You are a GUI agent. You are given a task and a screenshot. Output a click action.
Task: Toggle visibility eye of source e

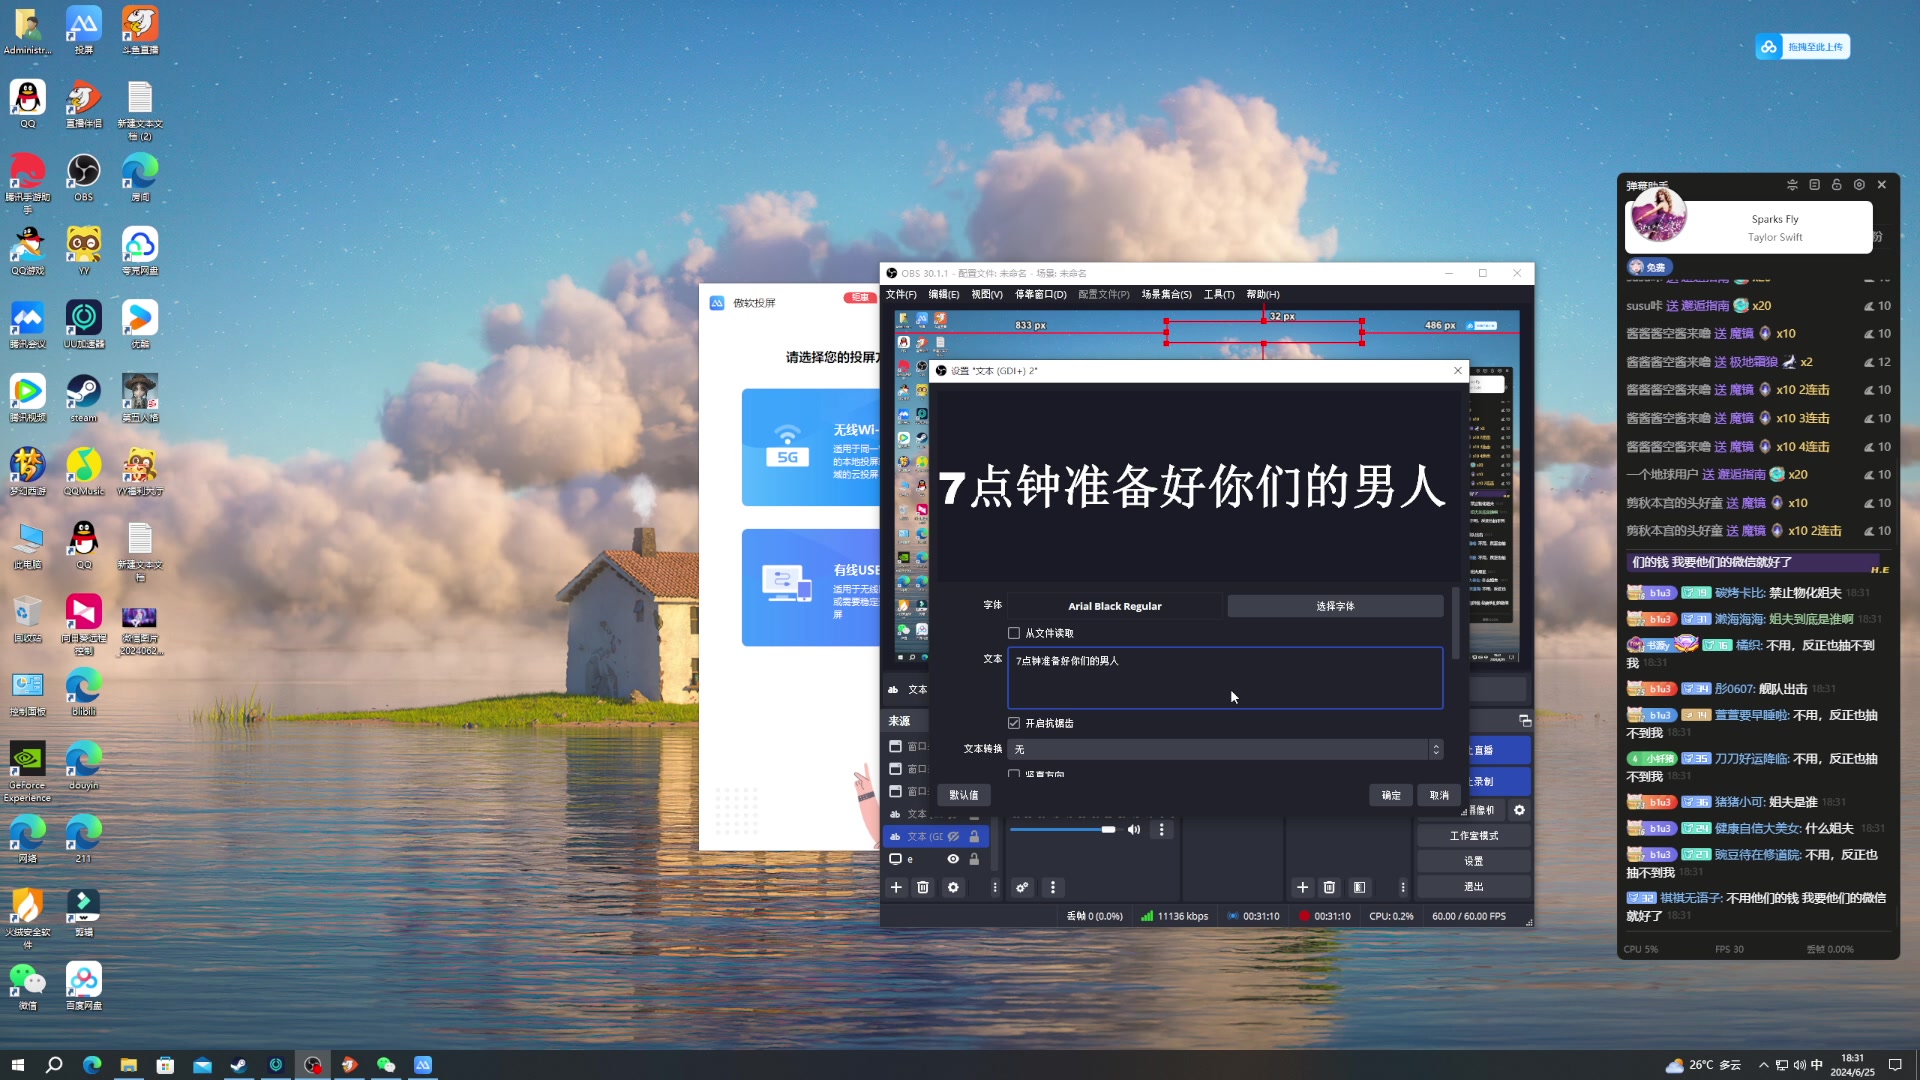click(x=953, y=859)
